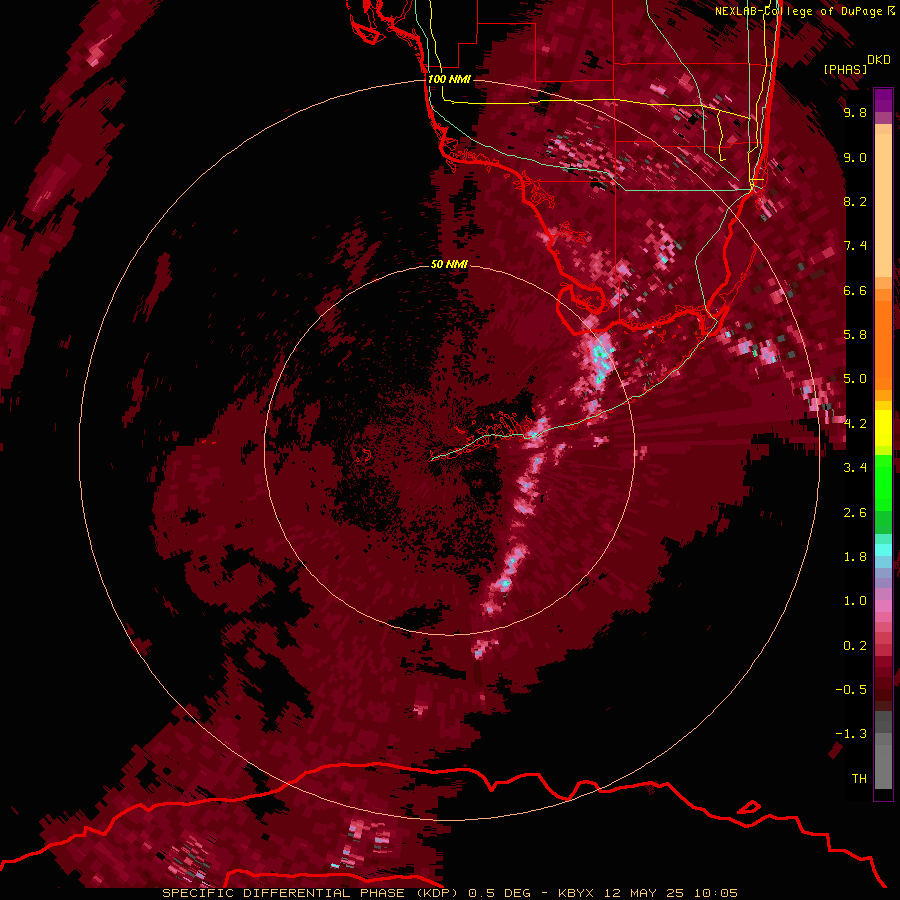Click the 4.2 value on the color scale
The image size is (900, 900).
coord(855,424)
